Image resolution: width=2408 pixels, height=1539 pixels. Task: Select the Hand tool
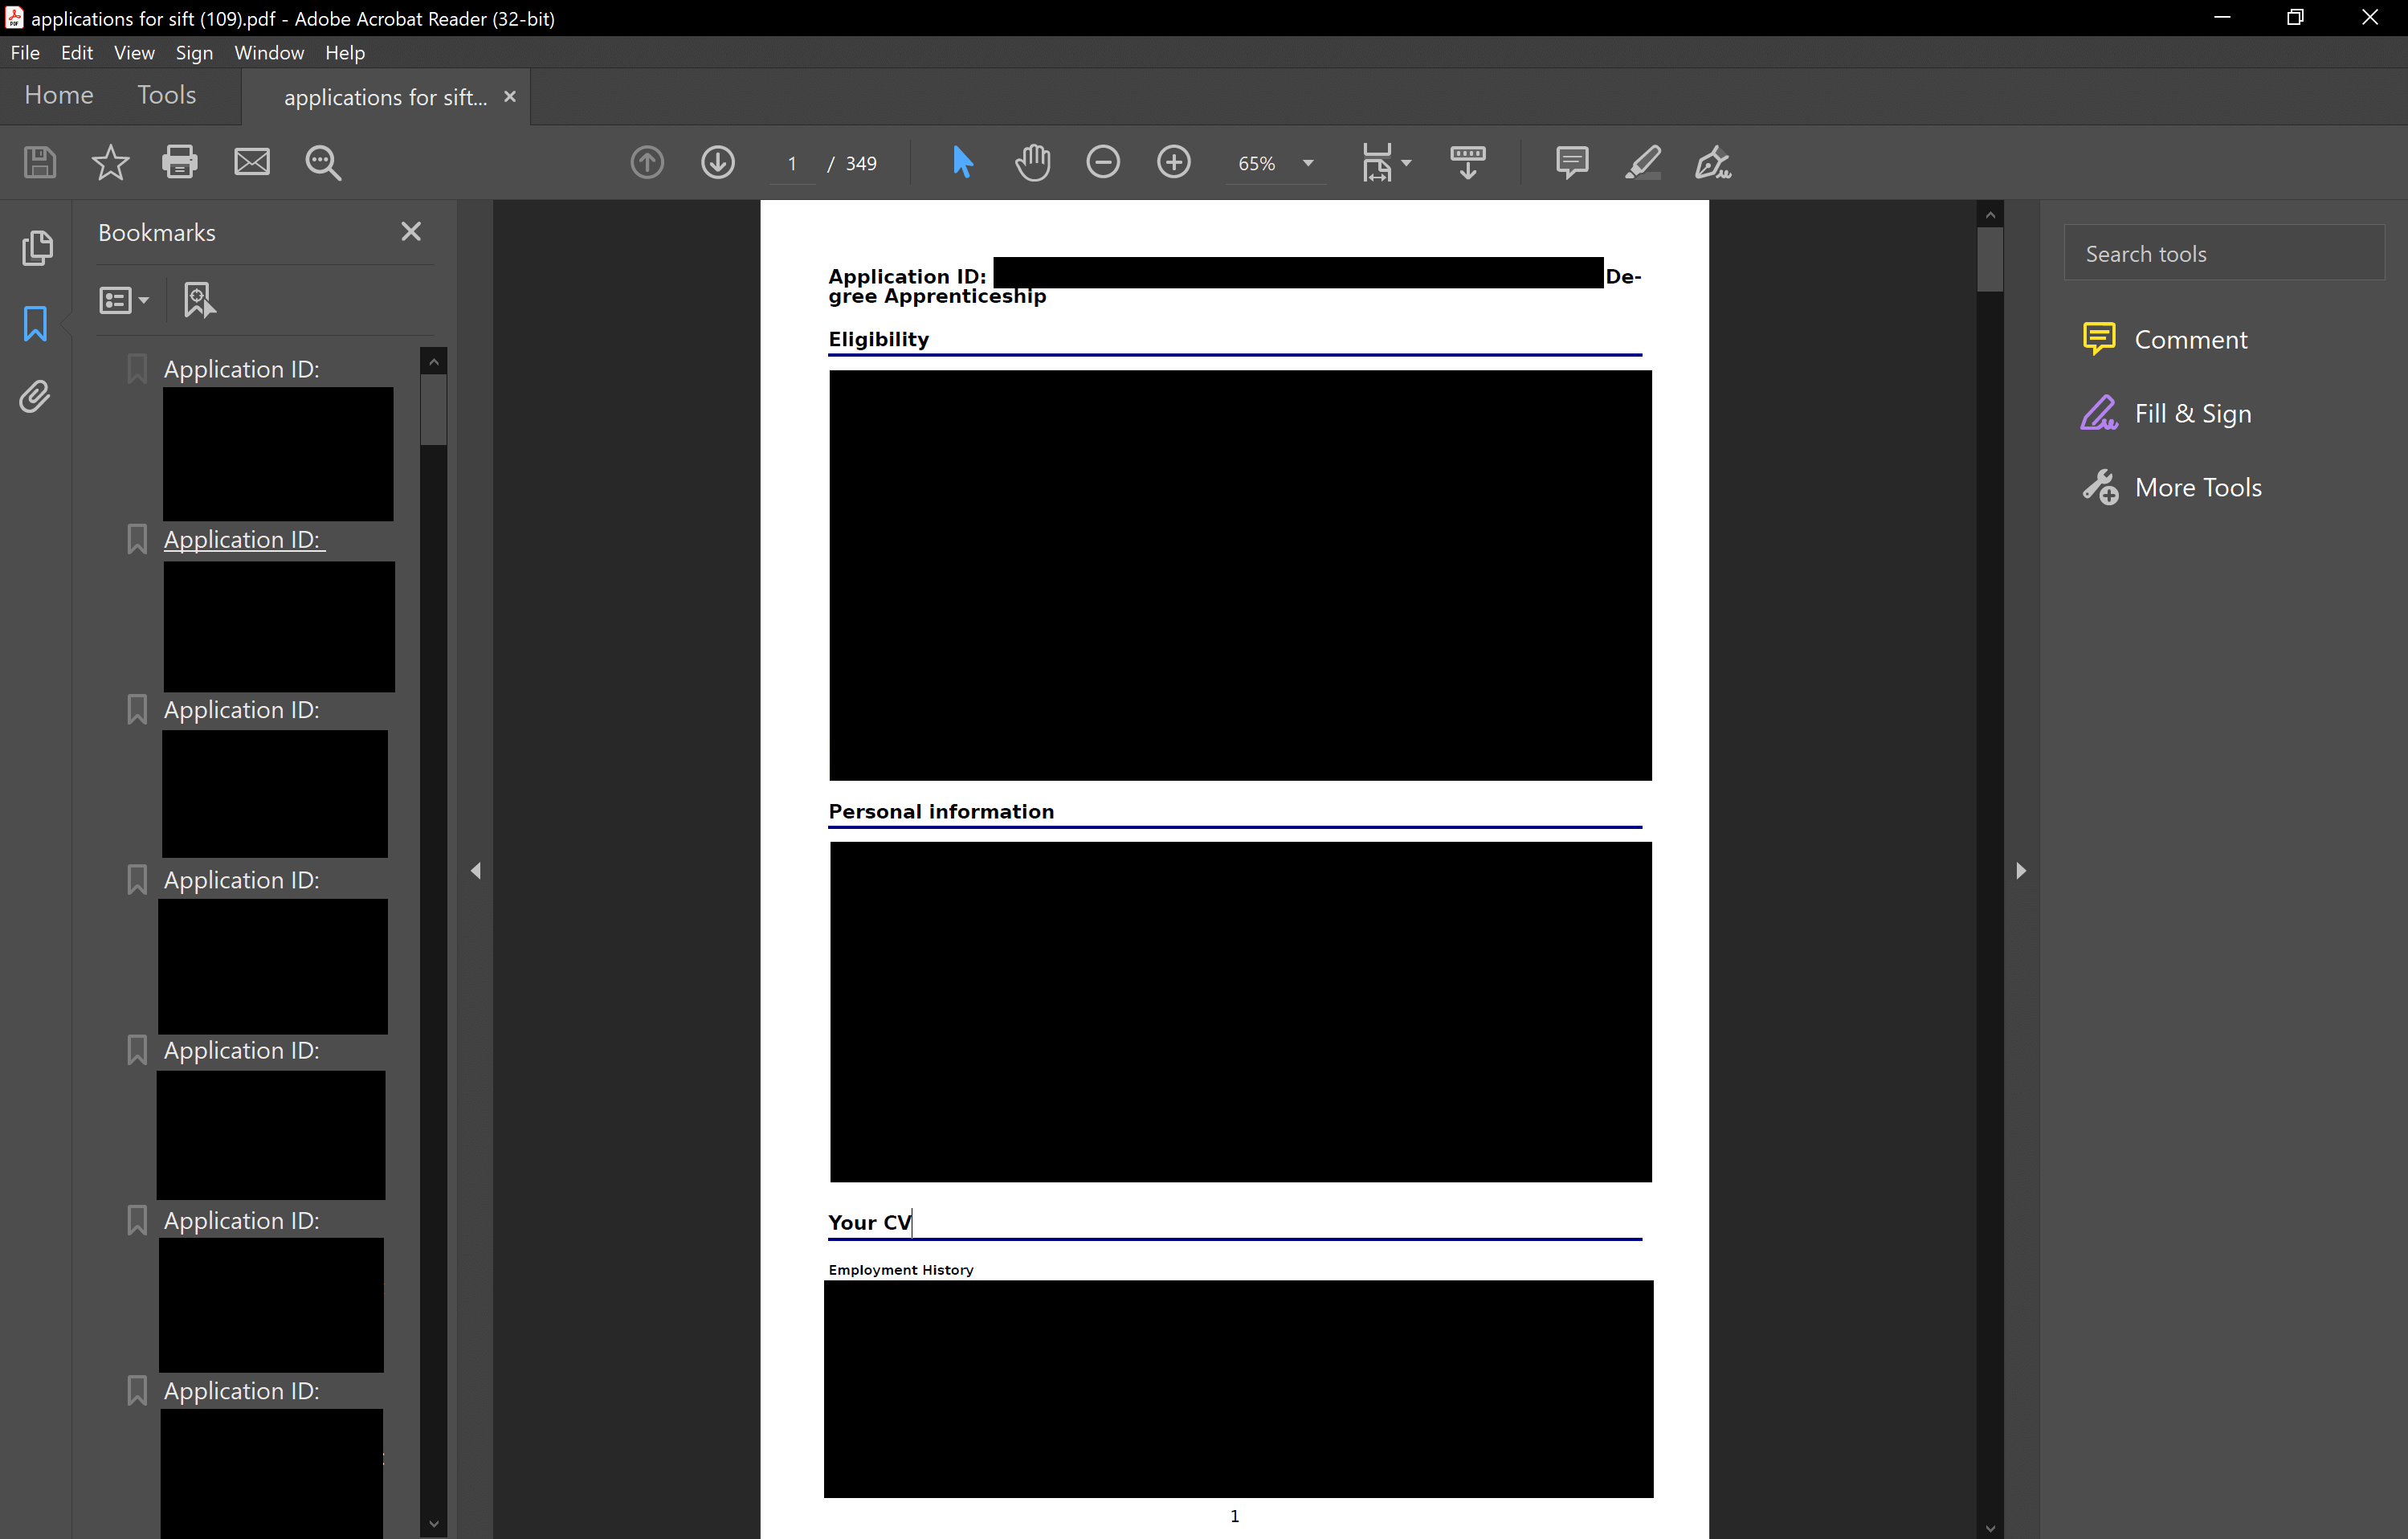click(1033, 162)
